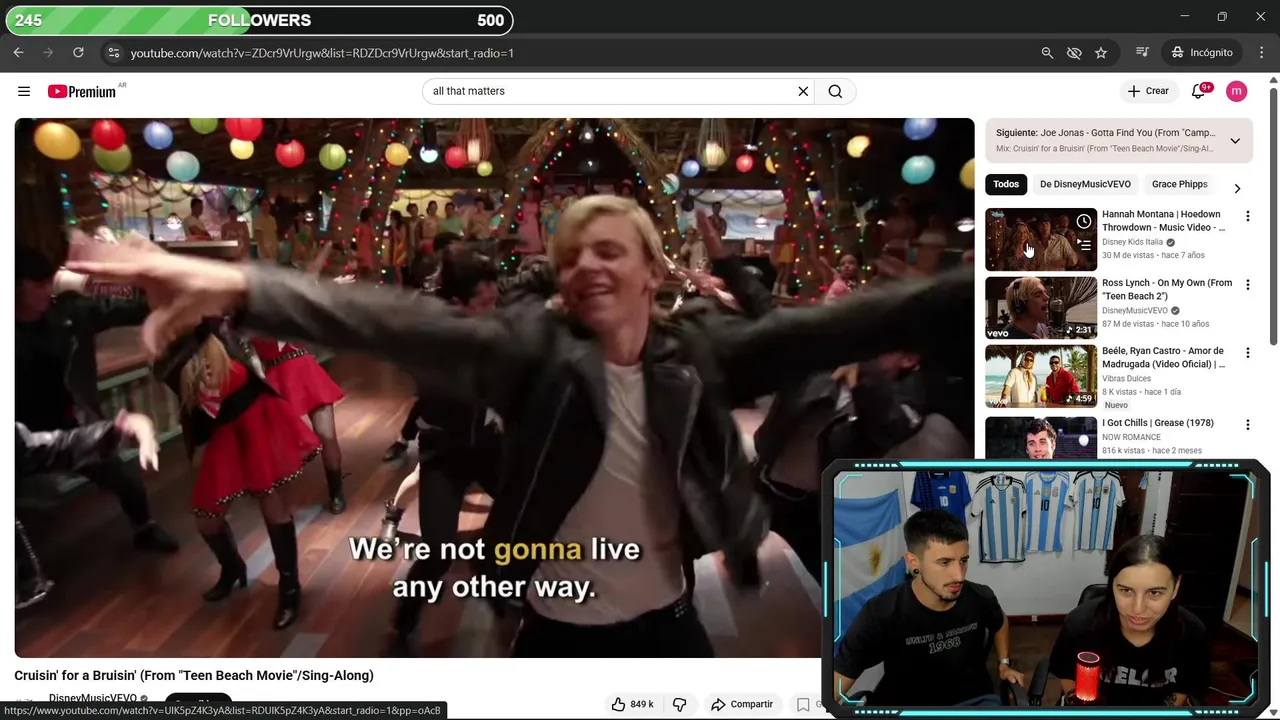Open options for the Hannah Montana video

click(x=1247, y=216)
